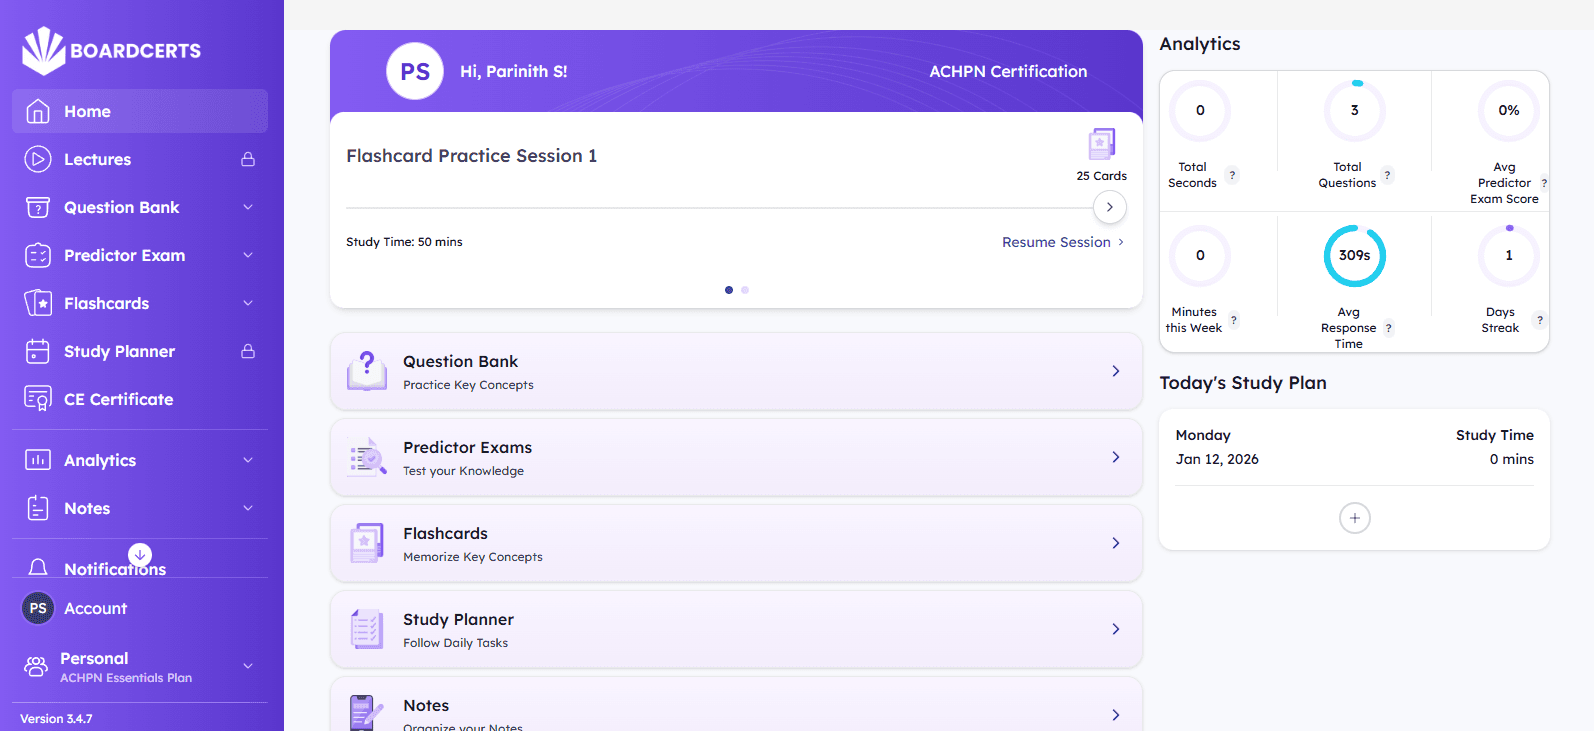Click the 309s Avg Response Time ring
1594x731 pixels.
(x=1355, y=255)
